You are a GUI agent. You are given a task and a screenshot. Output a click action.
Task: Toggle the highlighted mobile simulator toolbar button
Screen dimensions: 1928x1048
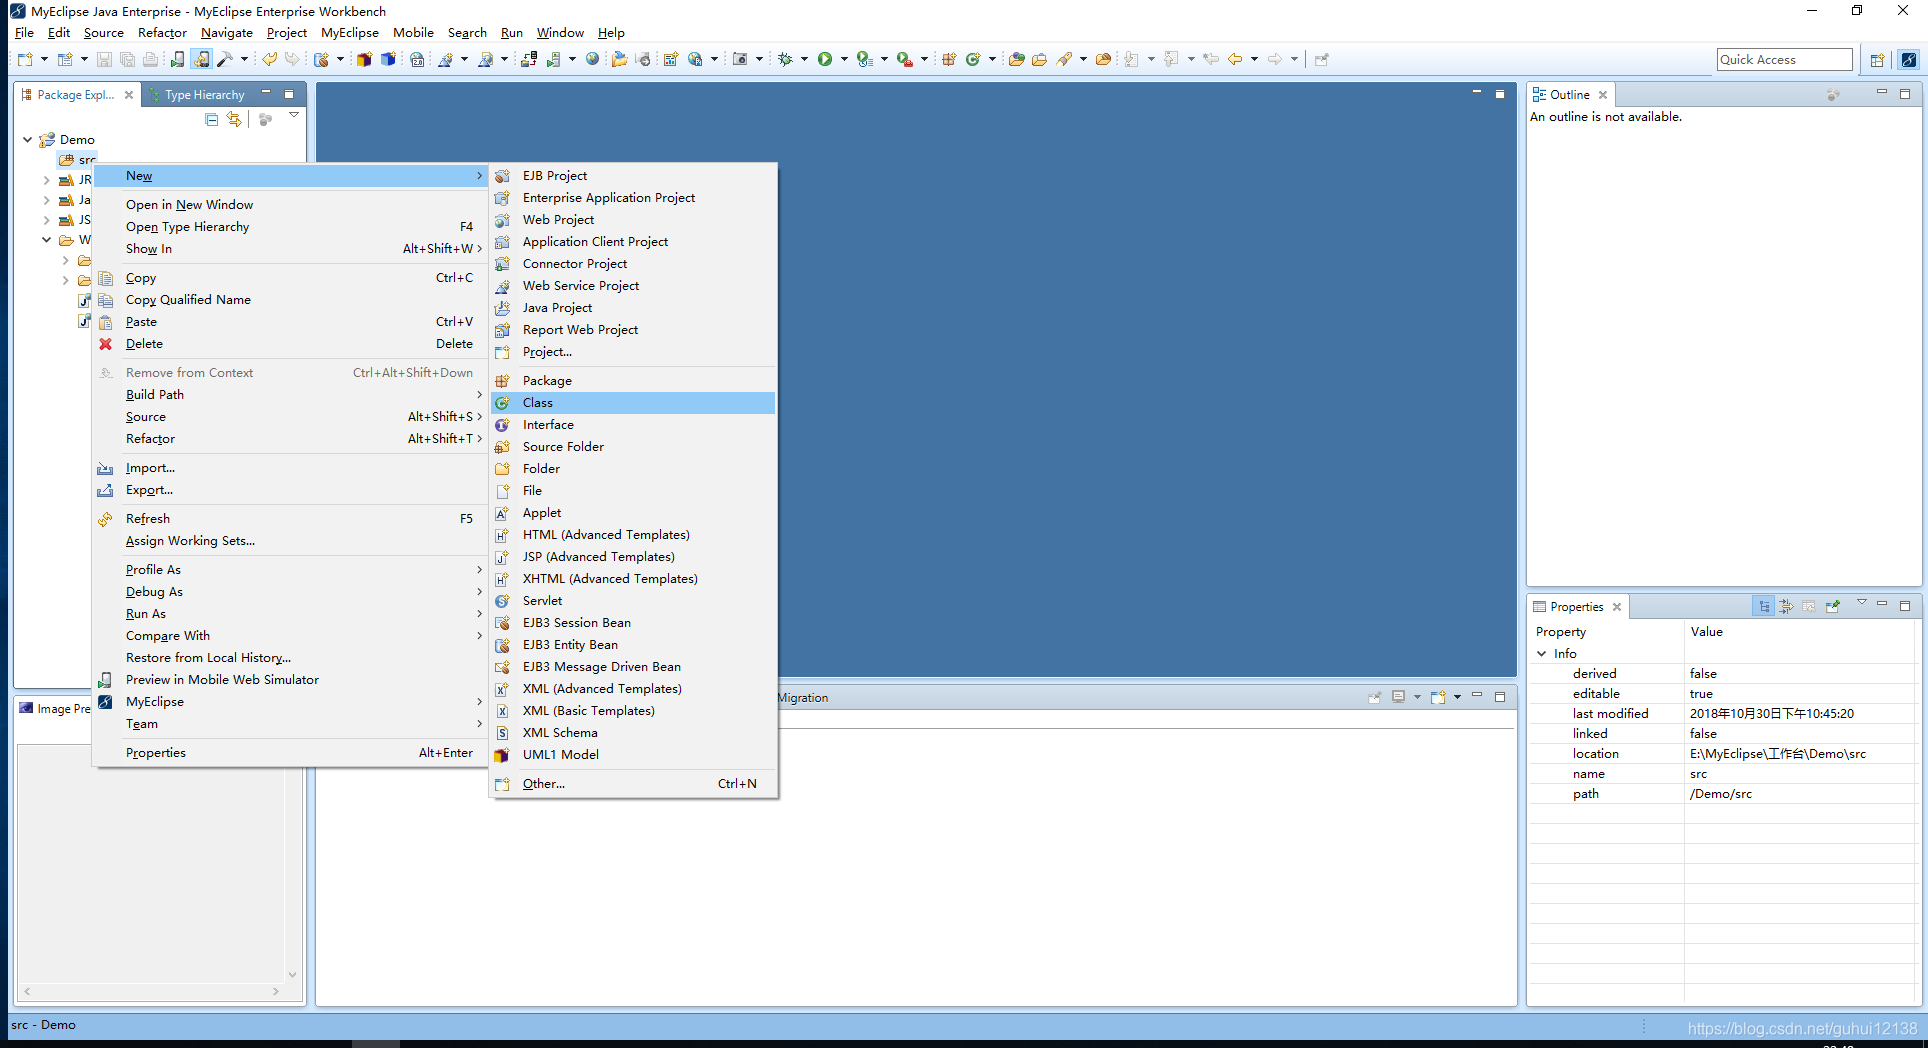pos(201,59)
